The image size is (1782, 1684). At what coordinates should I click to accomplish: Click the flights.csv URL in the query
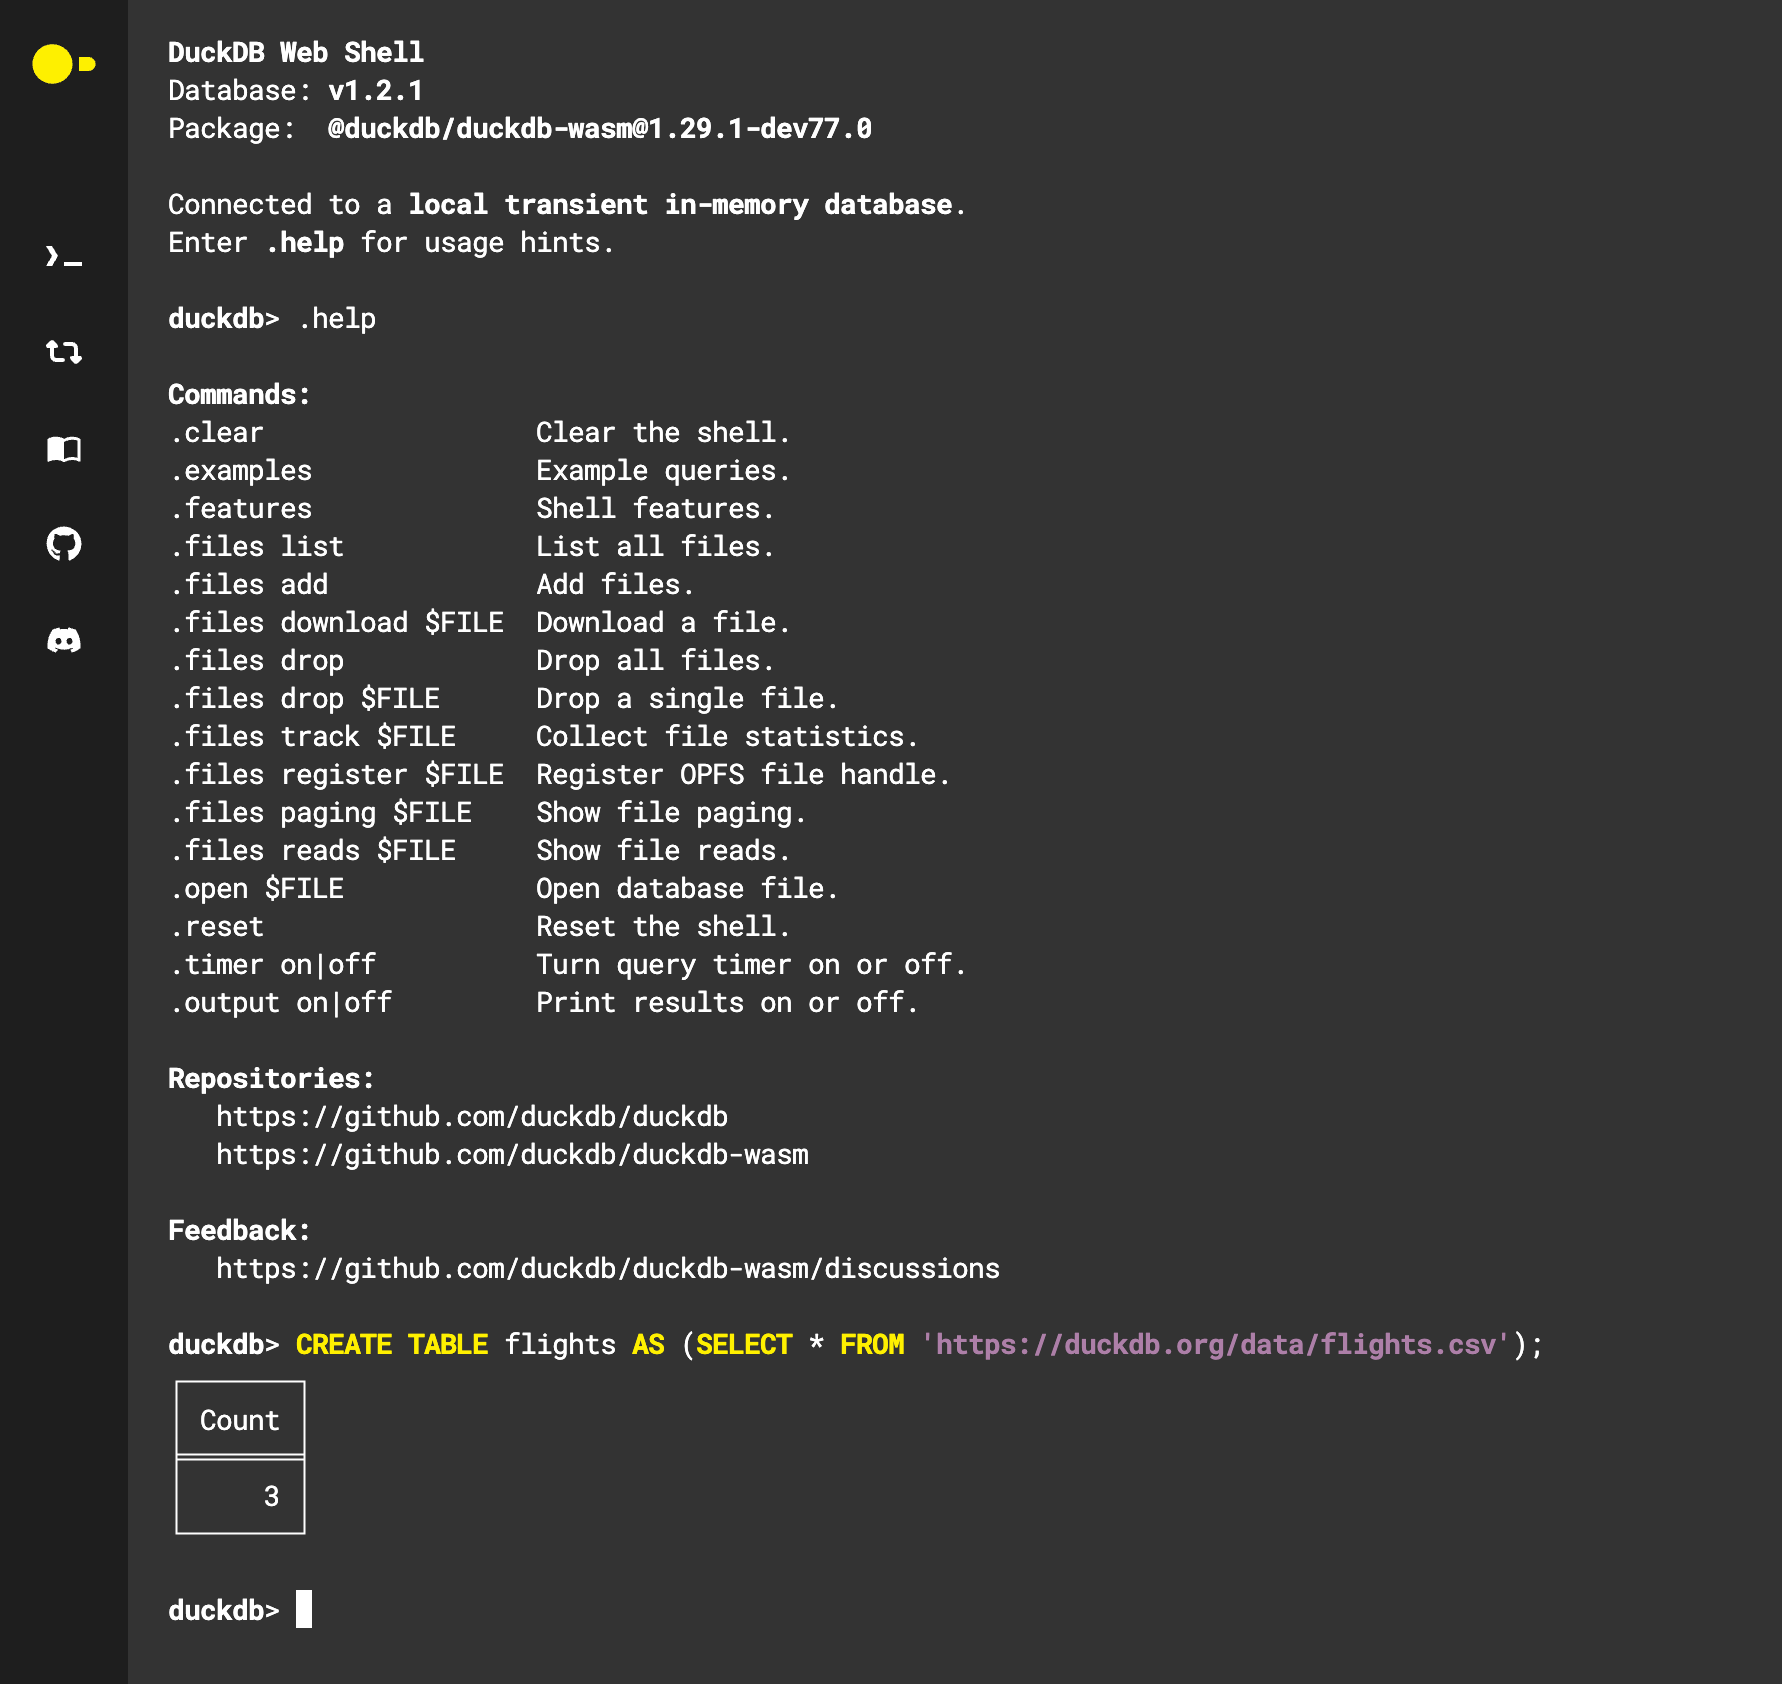tap(1215, 1344)
